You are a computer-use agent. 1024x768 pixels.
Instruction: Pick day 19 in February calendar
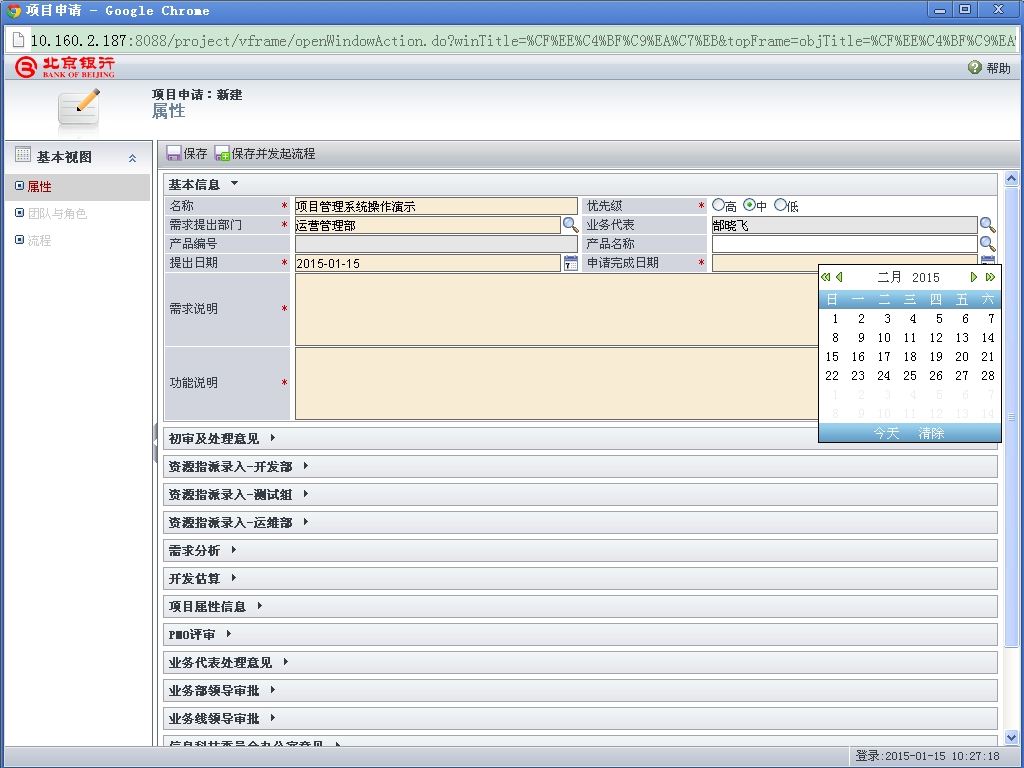click(x=936, y=357)
